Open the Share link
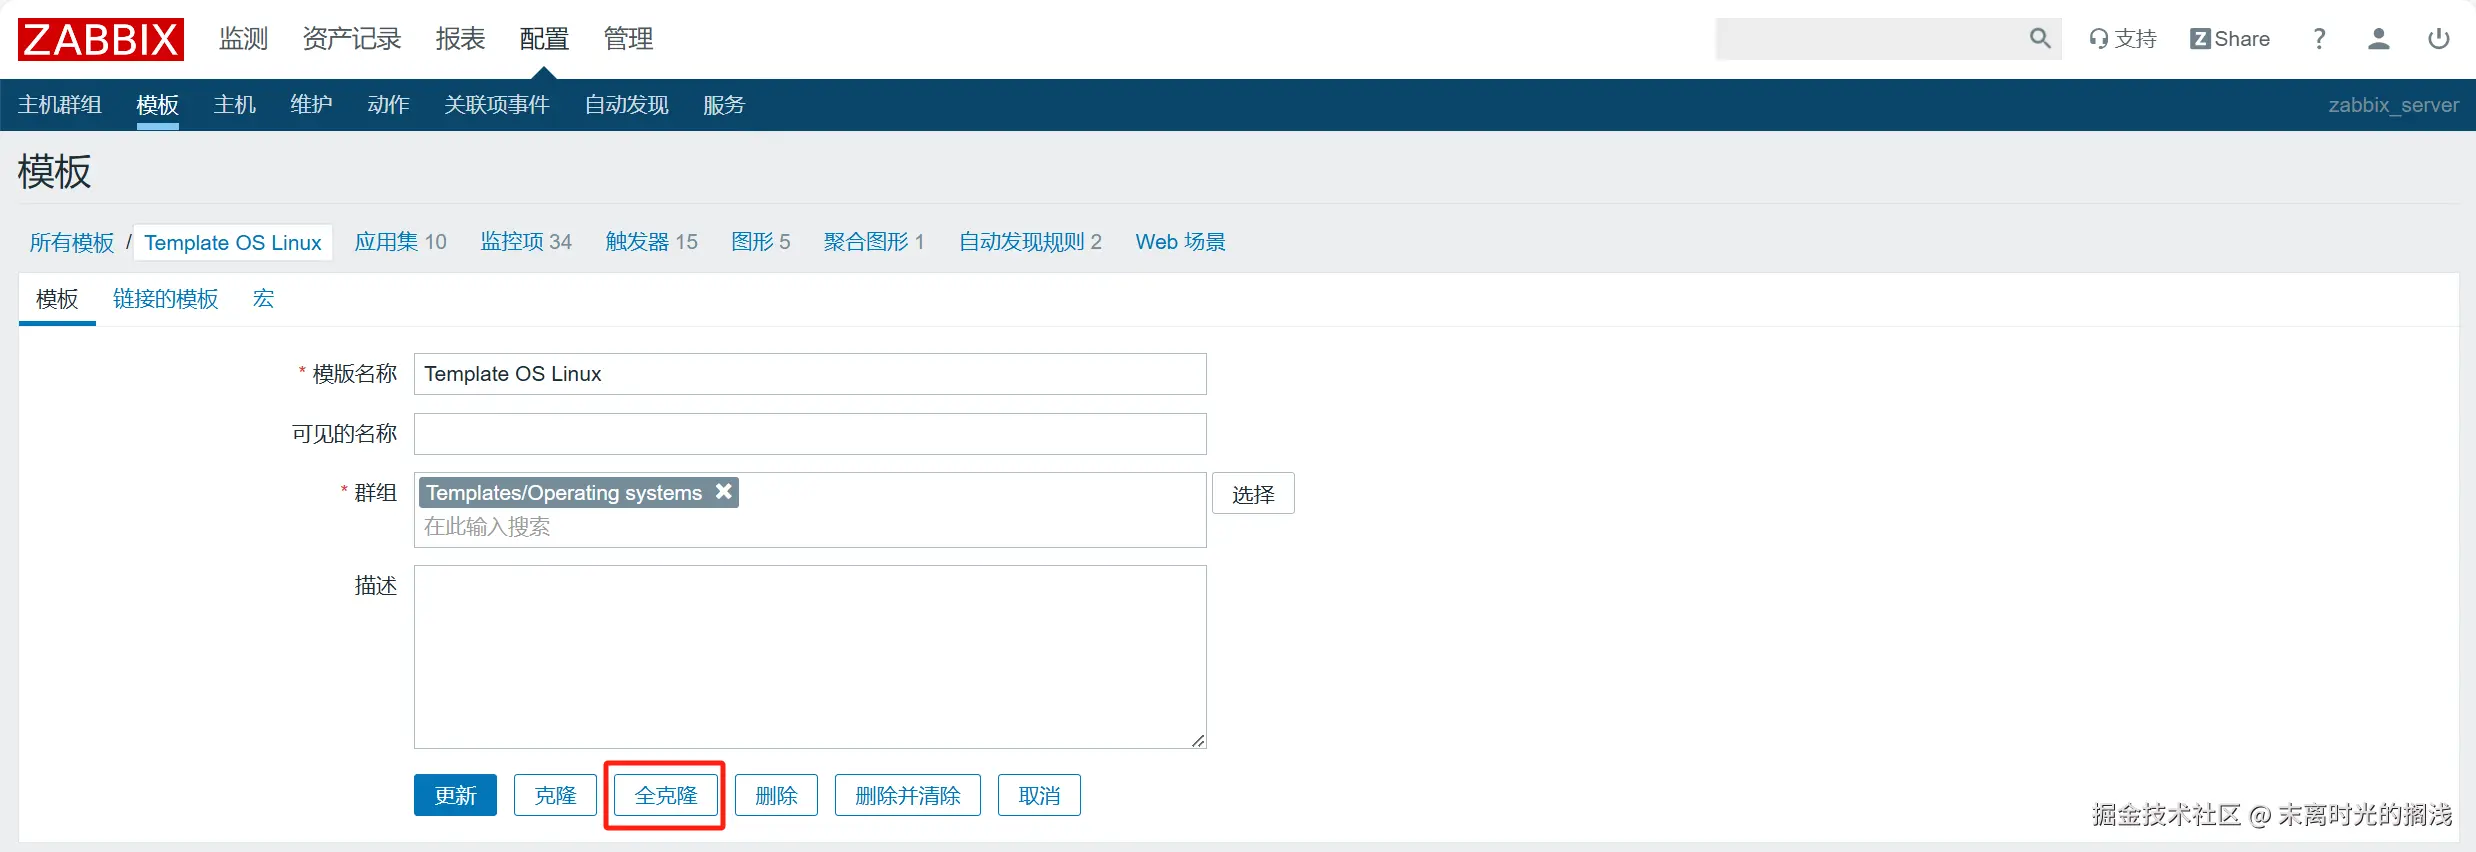This screenshot has width=2476, height=852. click(x=2230, y=39)
